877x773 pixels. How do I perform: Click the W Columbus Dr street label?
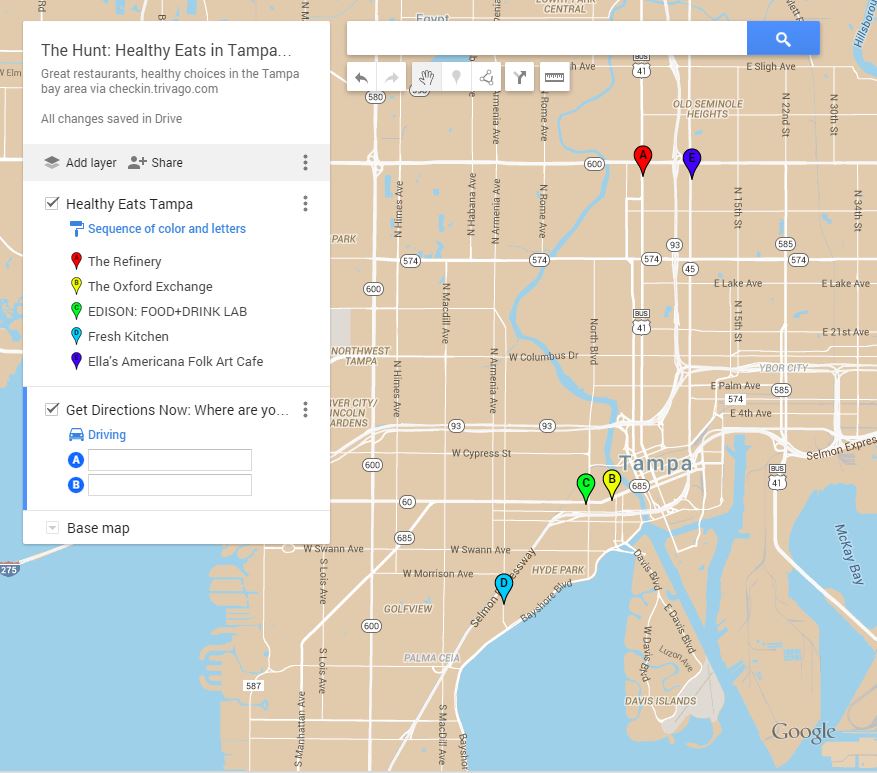[544, 356]
